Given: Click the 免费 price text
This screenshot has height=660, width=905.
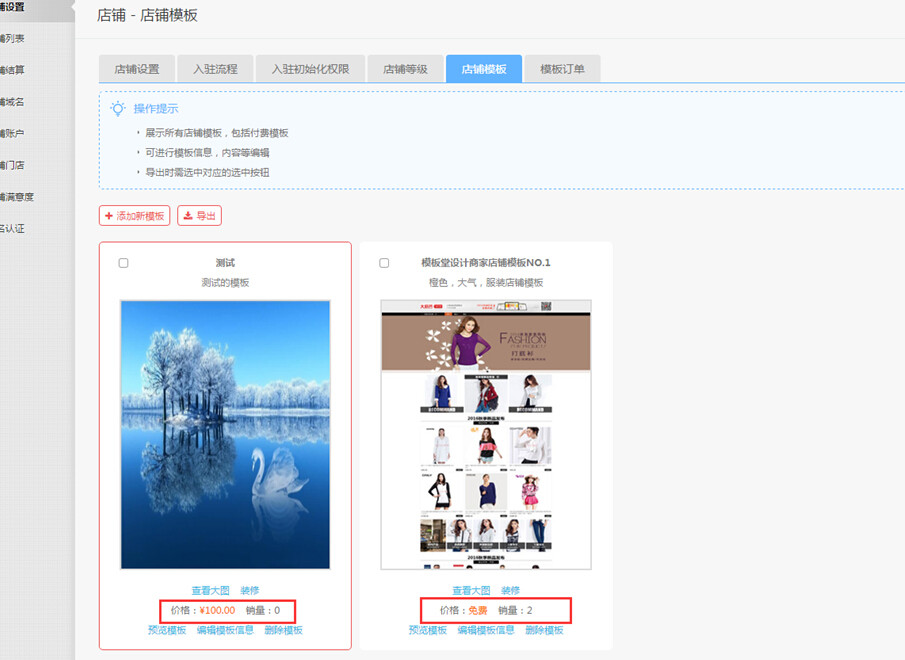Looking at the screenshot, I should pos(477,610).
